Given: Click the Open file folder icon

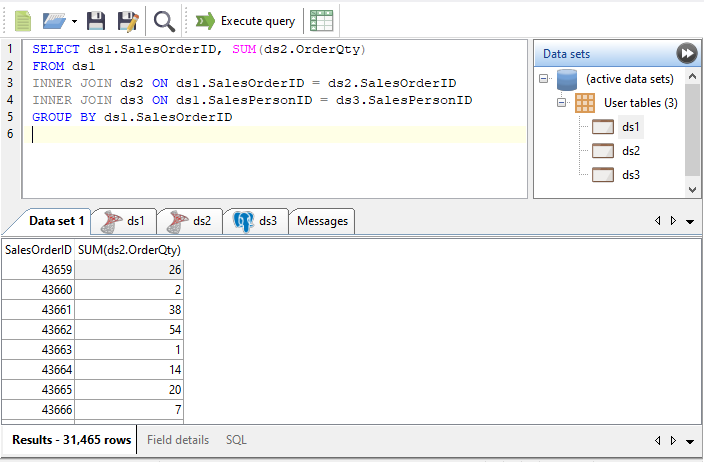Looking at the screenshot, I should [55, 20].
